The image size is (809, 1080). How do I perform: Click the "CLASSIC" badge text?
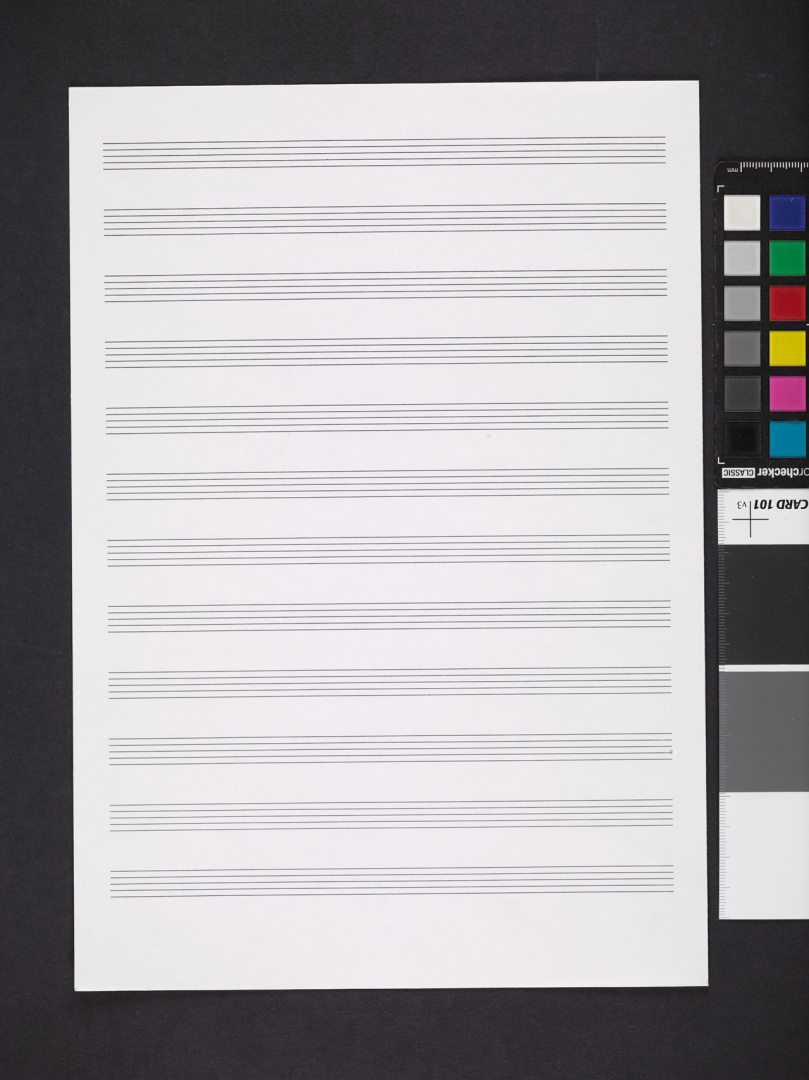point(739,473)
